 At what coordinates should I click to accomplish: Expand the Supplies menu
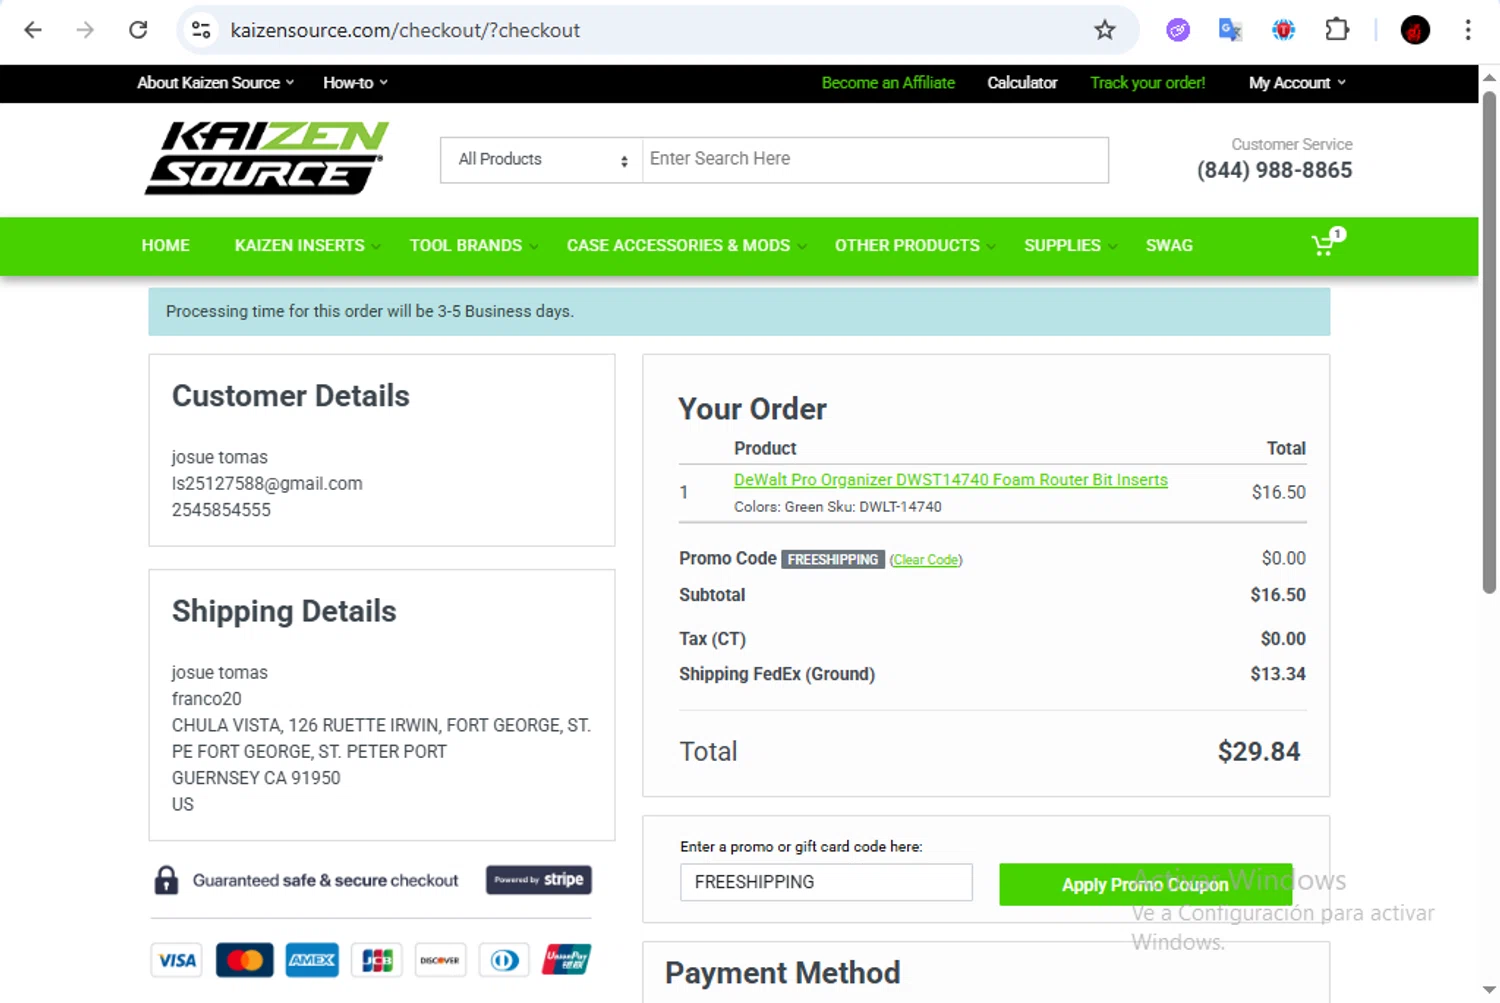[x=1070, y=245]
